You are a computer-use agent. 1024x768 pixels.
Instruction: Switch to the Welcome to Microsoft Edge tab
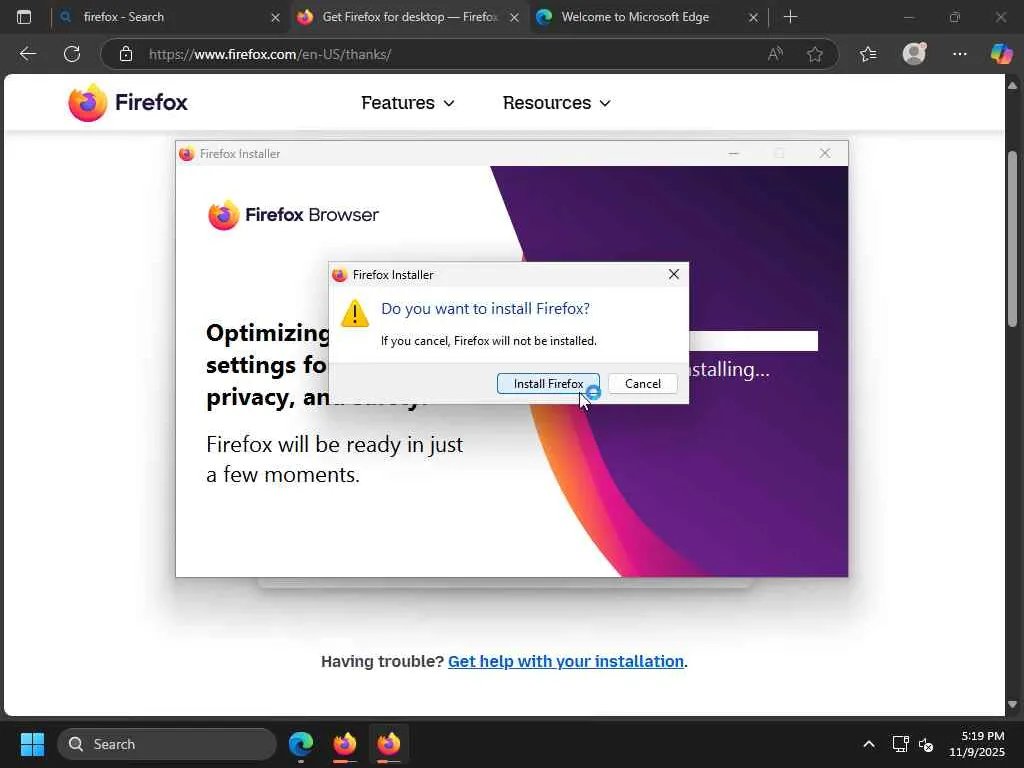pos(647,17)
